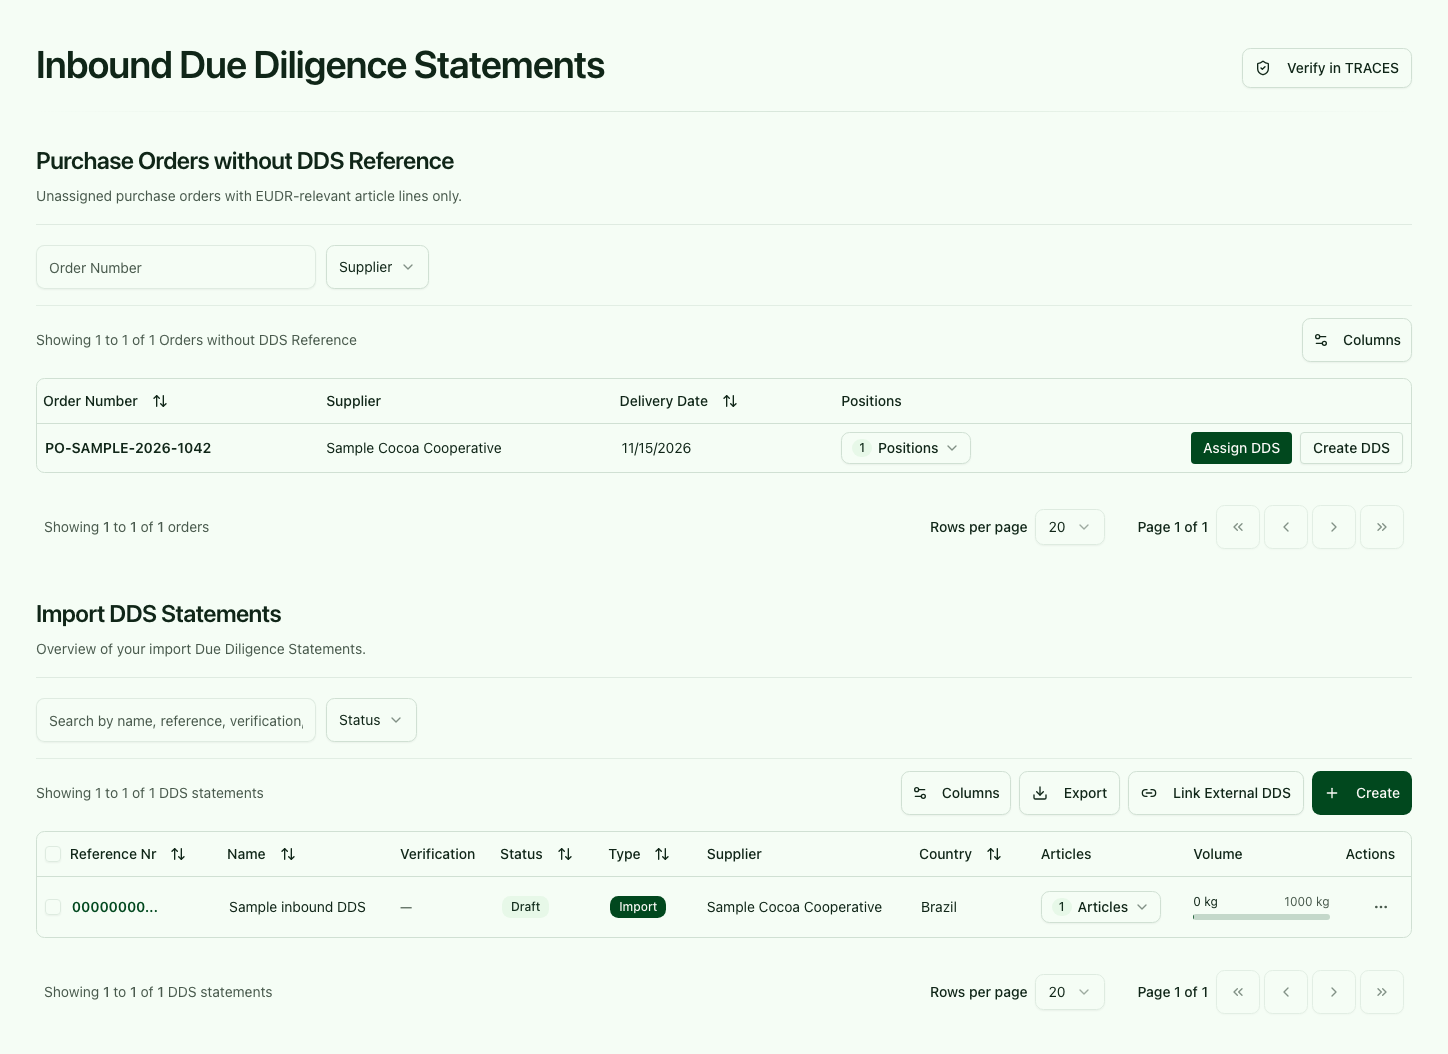The image size is (1448, 1054).
Task: Select the Sample inbound DDS row checkbox
Action: coord(53,907)
